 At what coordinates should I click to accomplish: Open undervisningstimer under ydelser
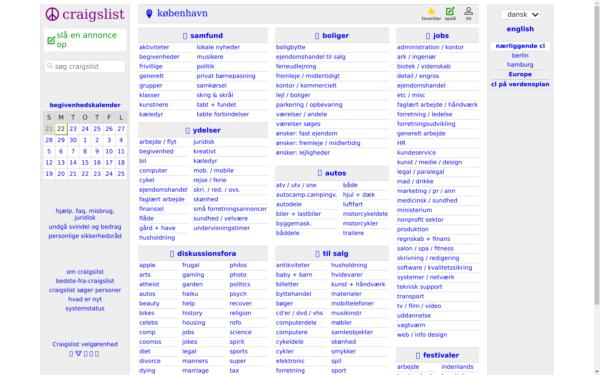click(x=222, y=228)
